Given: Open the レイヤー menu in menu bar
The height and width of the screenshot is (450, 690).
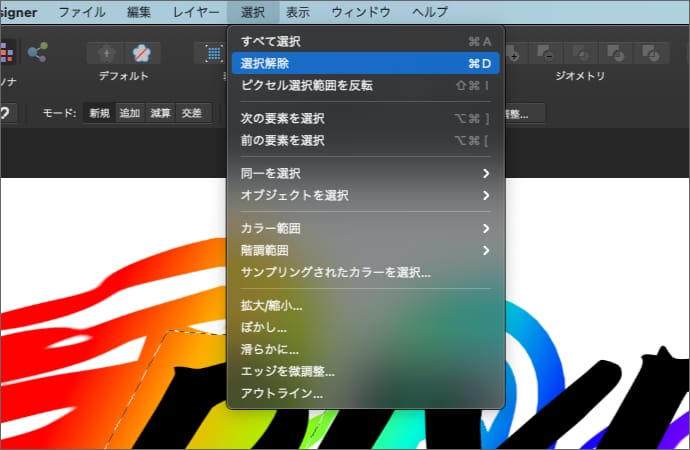Looking at the screenshot, I should tap(195, 12).
